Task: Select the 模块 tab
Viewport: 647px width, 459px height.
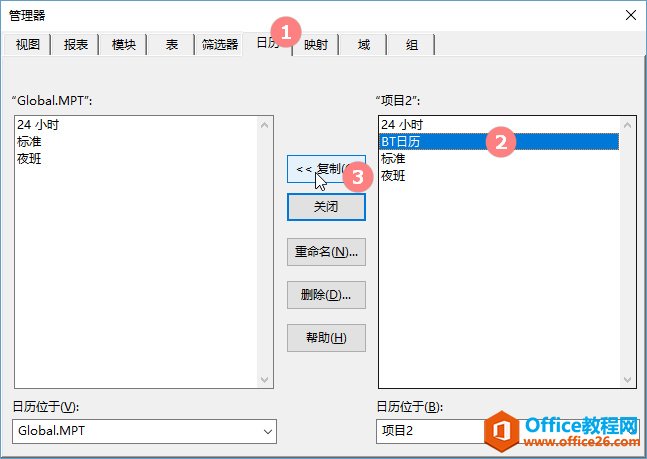Action: coord(123,44)
